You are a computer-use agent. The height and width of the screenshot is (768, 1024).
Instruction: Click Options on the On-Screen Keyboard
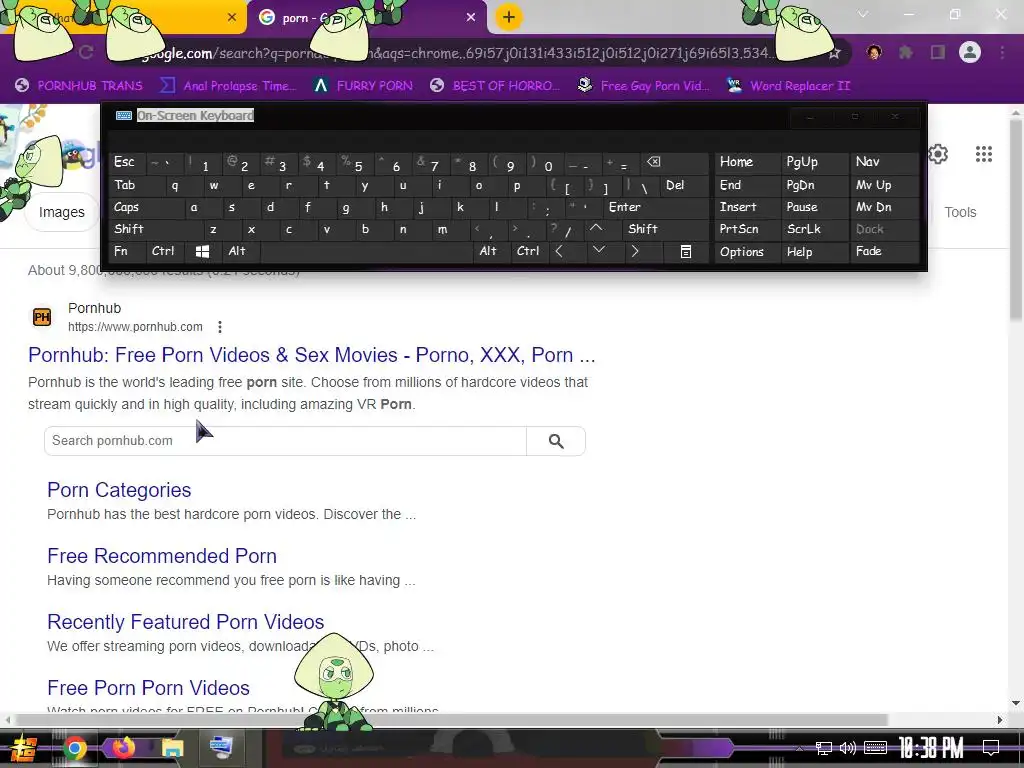point(748,251)
